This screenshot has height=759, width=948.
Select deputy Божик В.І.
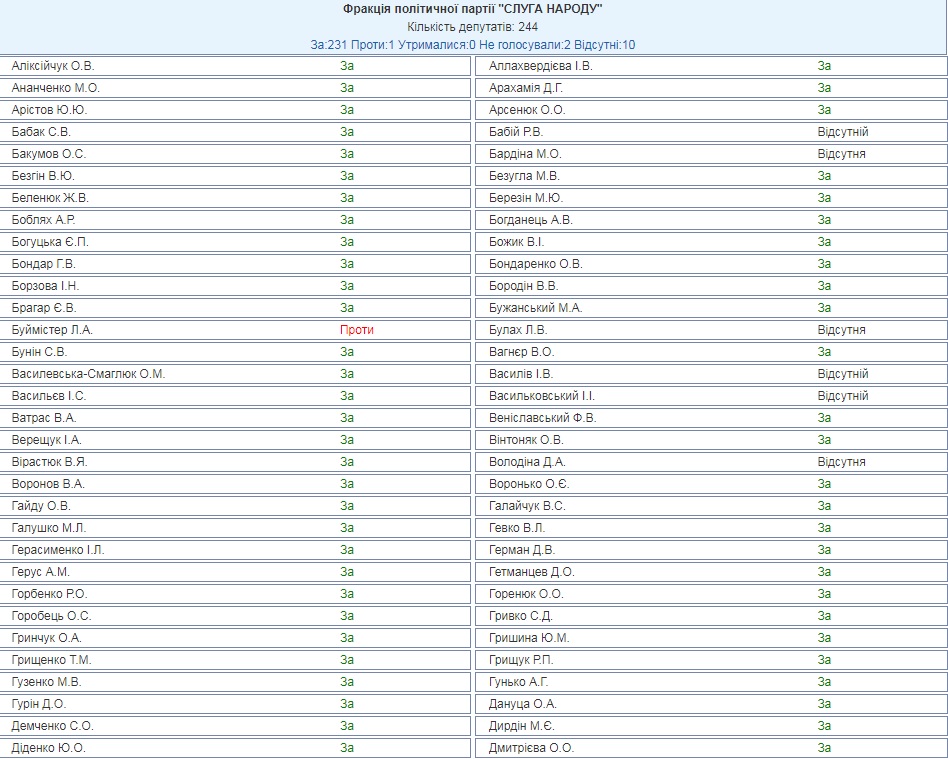pyautogui.click(x=516, y=242)
